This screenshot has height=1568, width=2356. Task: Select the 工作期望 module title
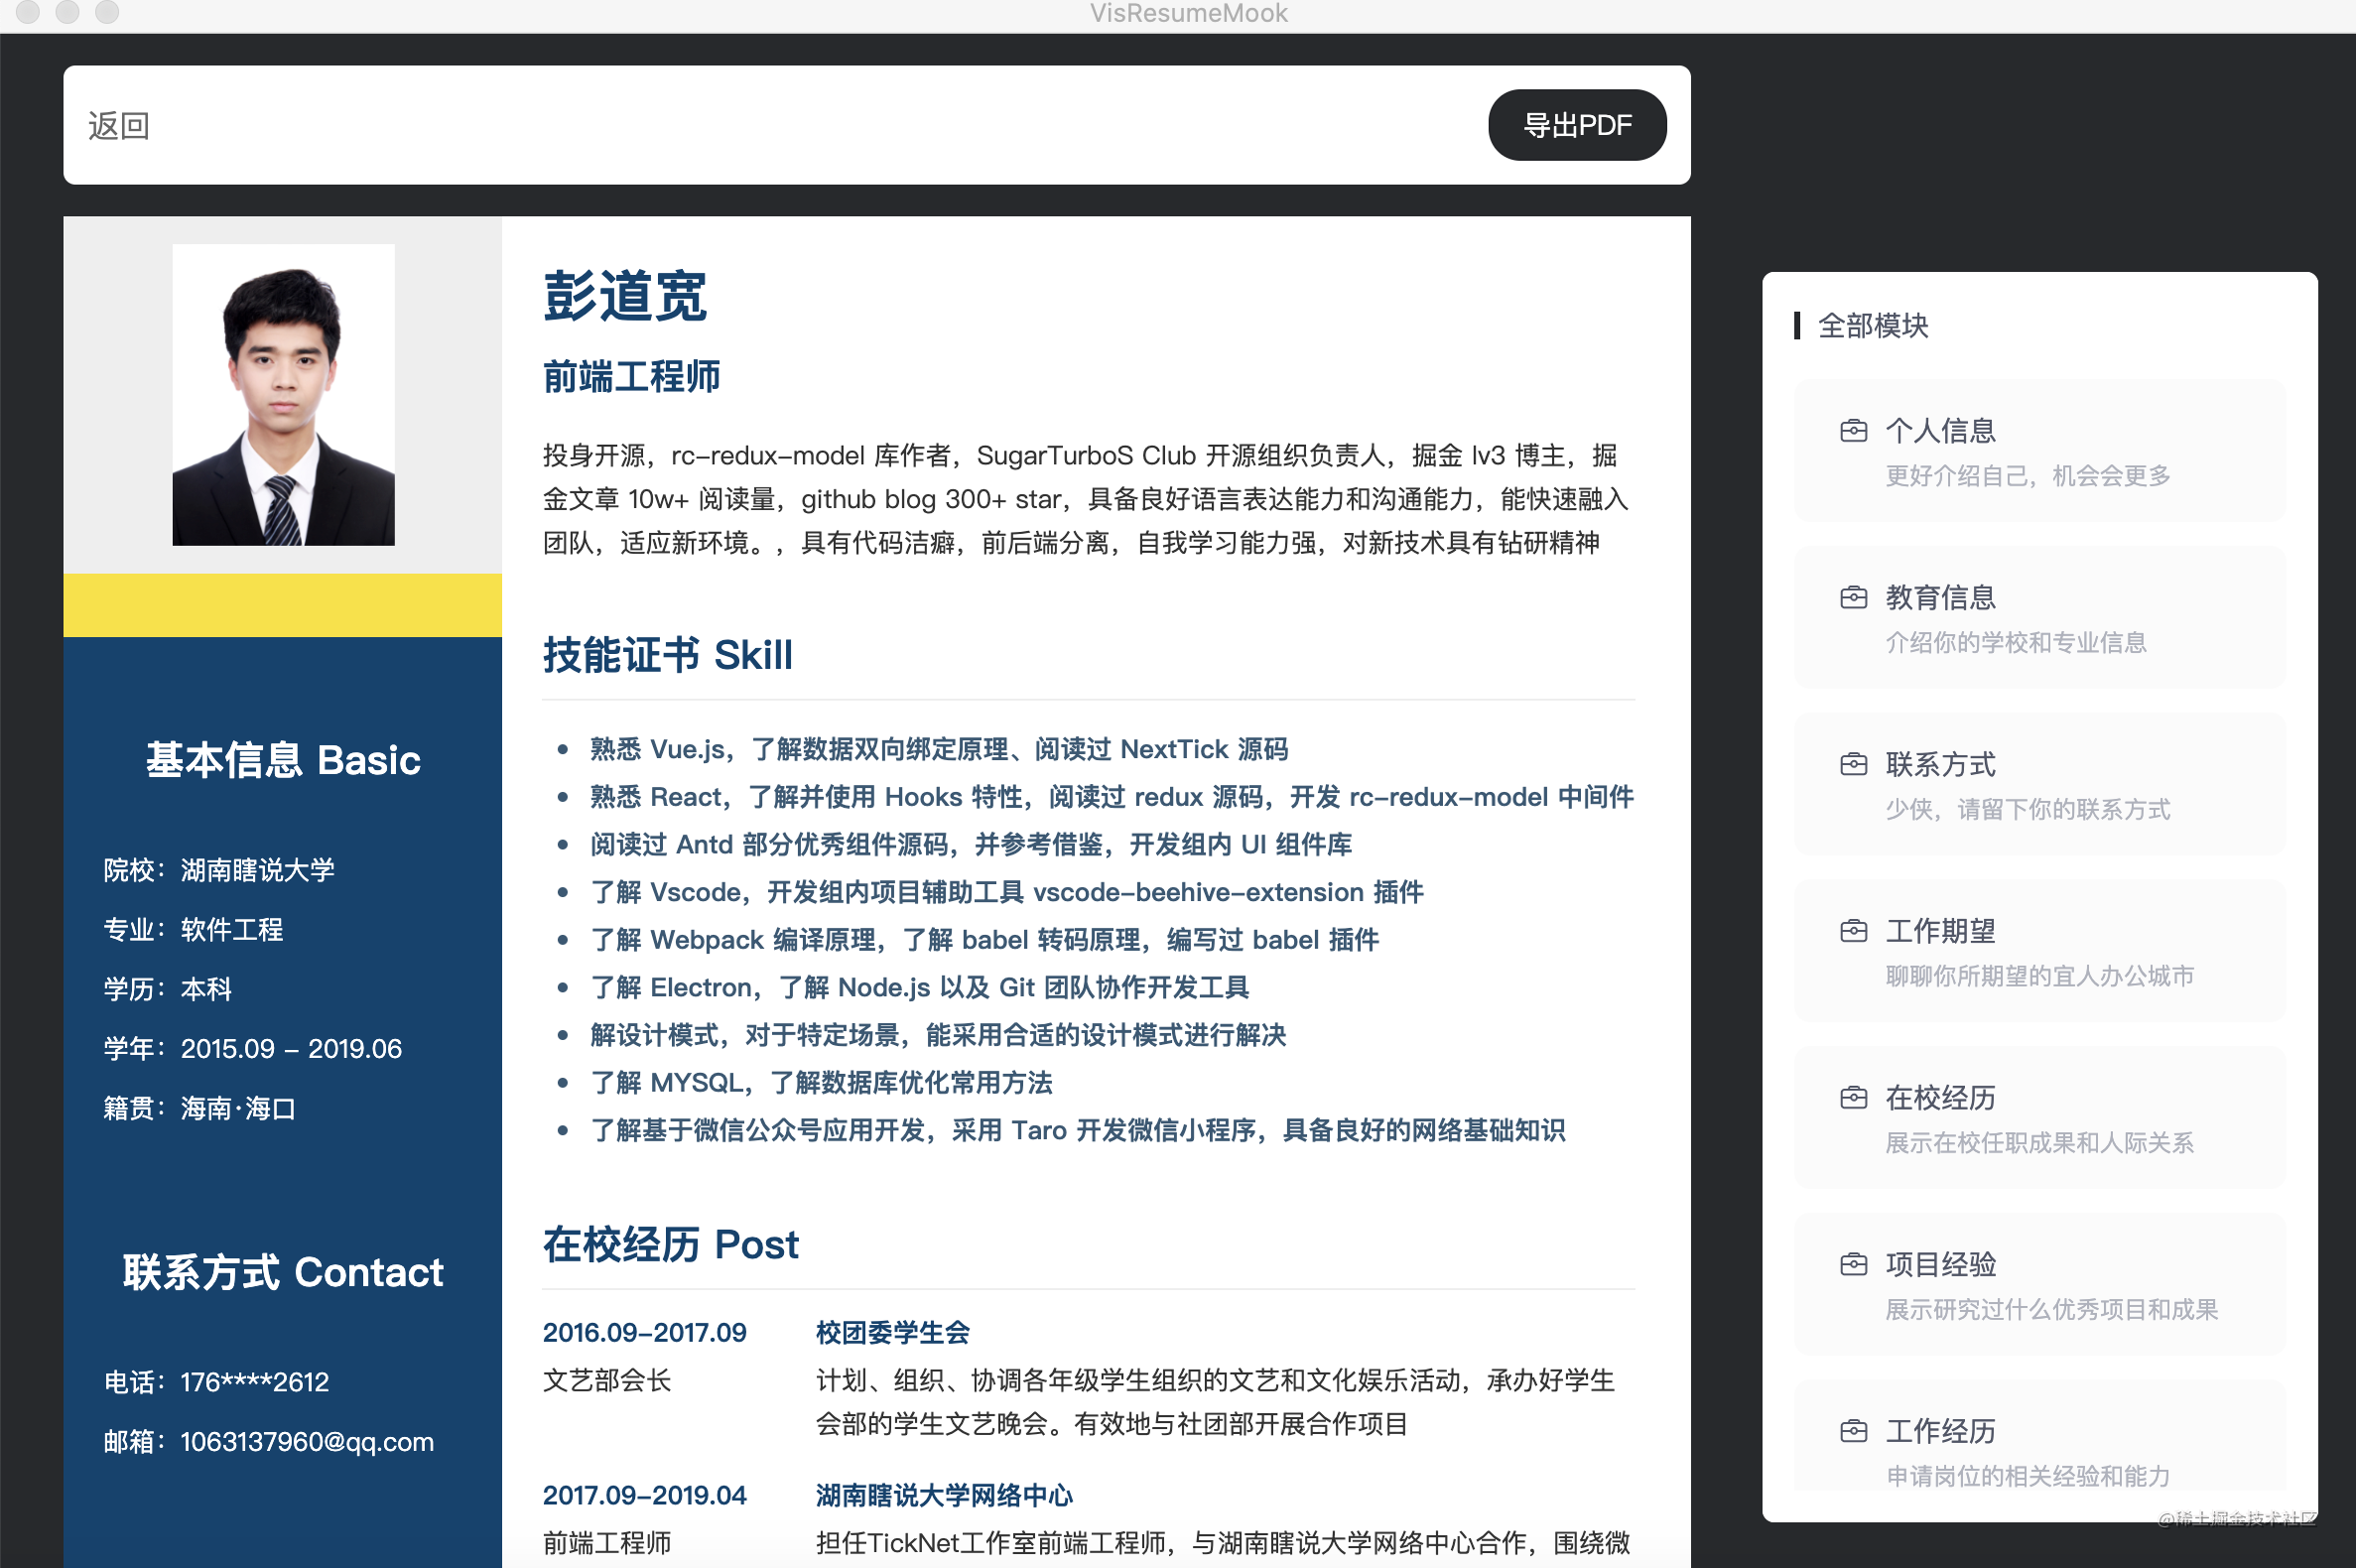1940,932
